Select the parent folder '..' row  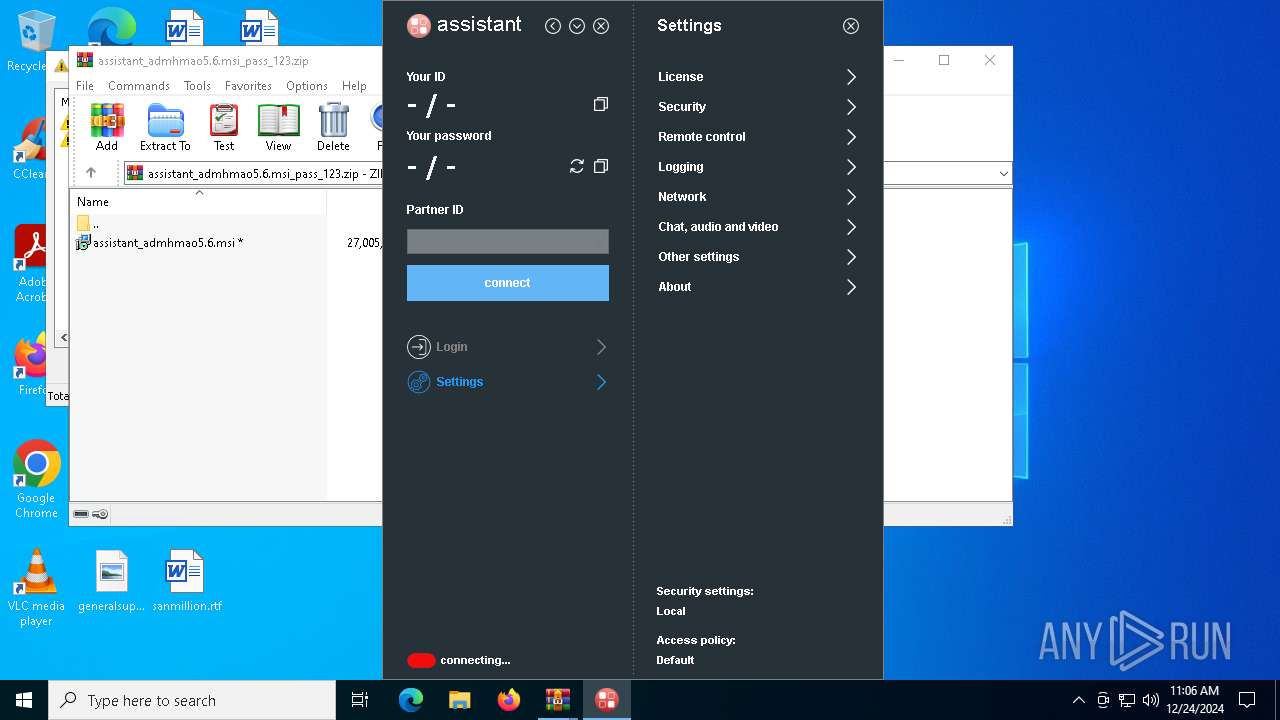pyautogui.click(x=89, y=224)
